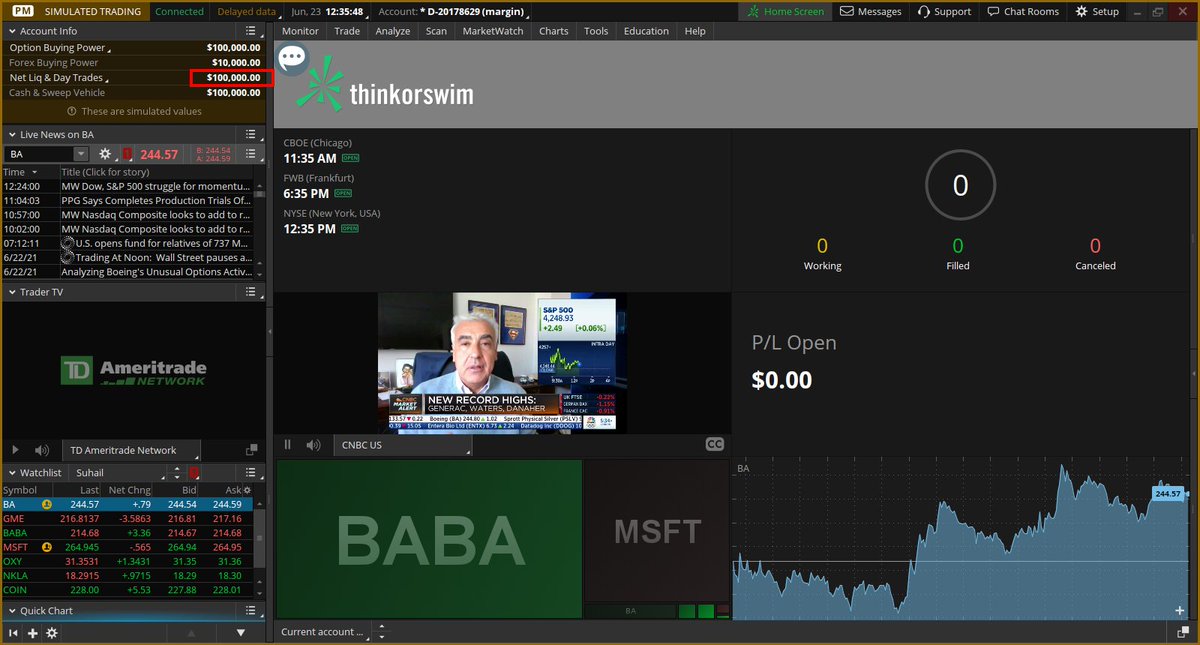The width and height of the screenshot is (1200, 645).
Task: Open Chat Rooms from the top bar
Action: pyautogui.click(x=1023, y=12)
